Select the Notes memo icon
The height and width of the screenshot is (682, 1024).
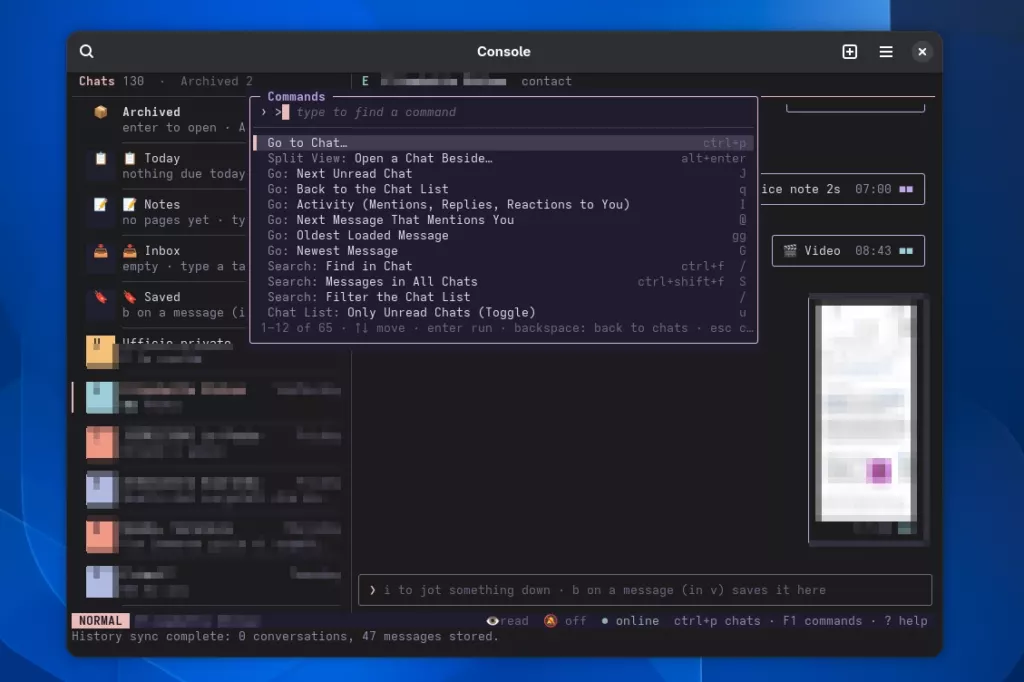click(101, 204)
